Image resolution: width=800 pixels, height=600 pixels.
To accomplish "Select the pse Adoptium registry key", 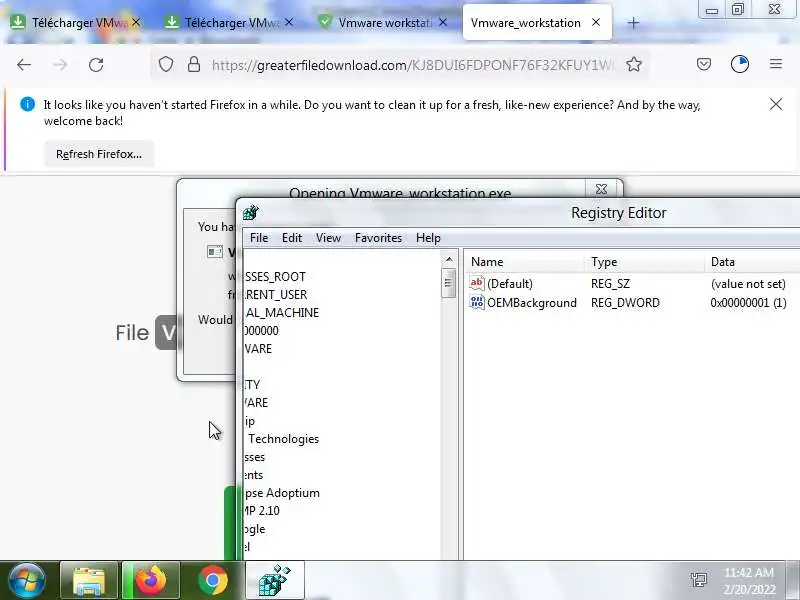I will point(282,493).
